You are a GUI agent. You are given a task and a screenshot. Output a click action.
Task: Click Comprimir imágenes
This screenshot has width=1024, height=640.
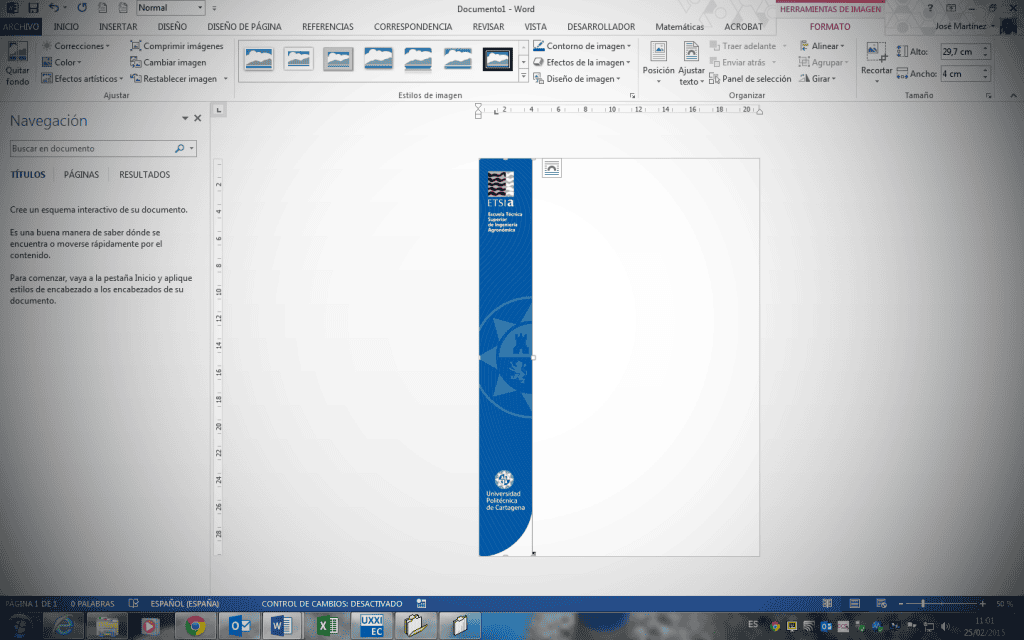click(176, 46)
